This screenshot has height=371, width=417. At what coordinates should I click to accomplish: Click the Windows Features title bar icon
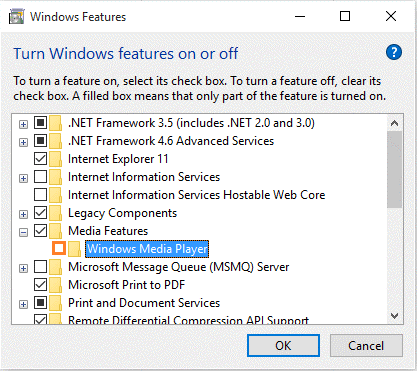16,17
